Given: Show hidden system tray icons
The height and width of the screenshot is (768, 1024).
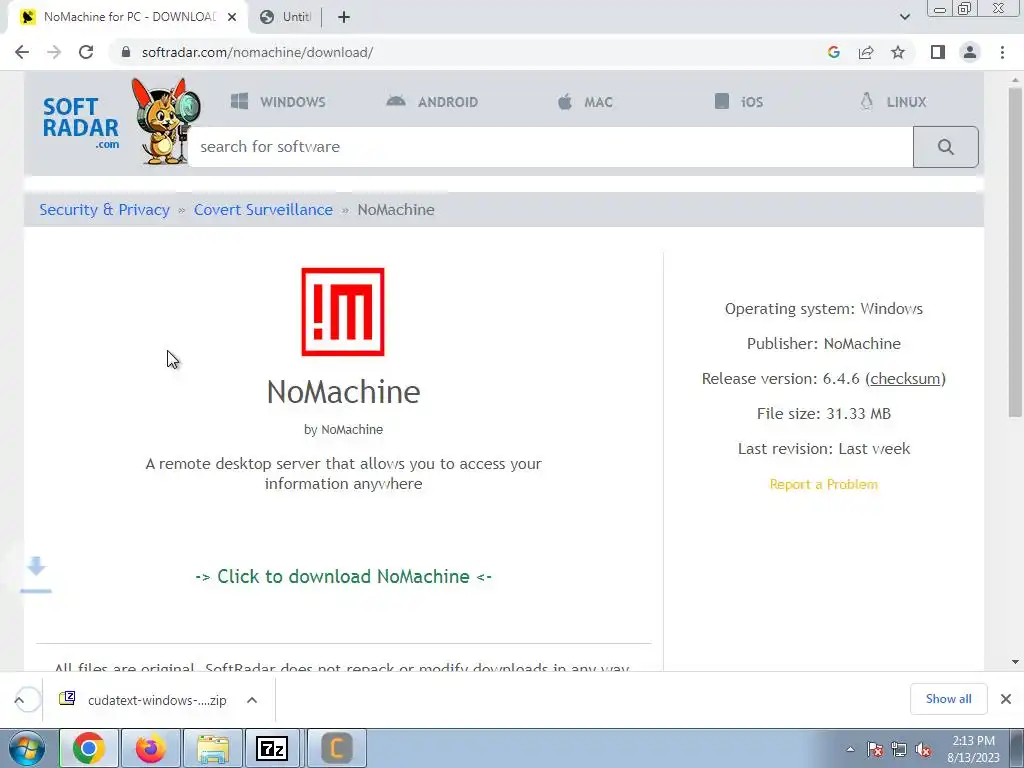Looking at the screenshot, I should pyautogui.click(x=850, y=749).
